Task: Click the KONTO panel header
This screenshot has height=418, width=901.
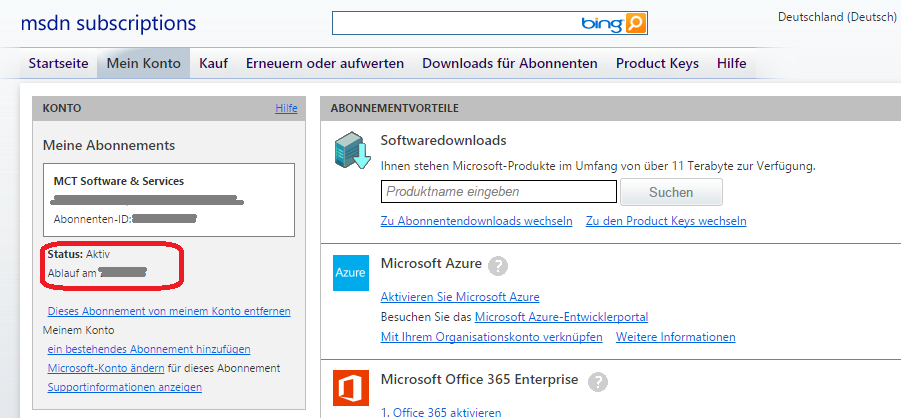Action: (169, 108)
